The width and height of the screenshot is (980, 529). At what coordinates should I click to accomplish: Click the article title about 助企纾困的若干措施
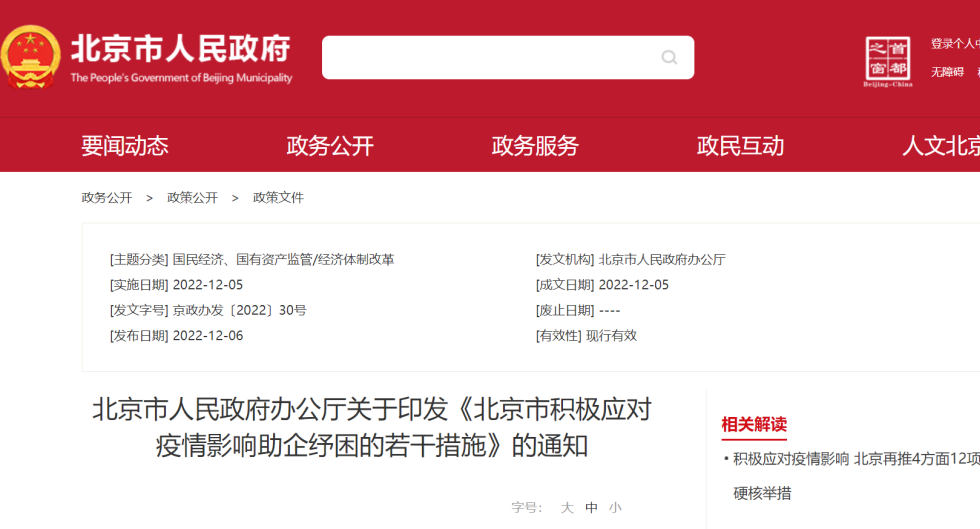pyautogui.click(x=372, y=428)
